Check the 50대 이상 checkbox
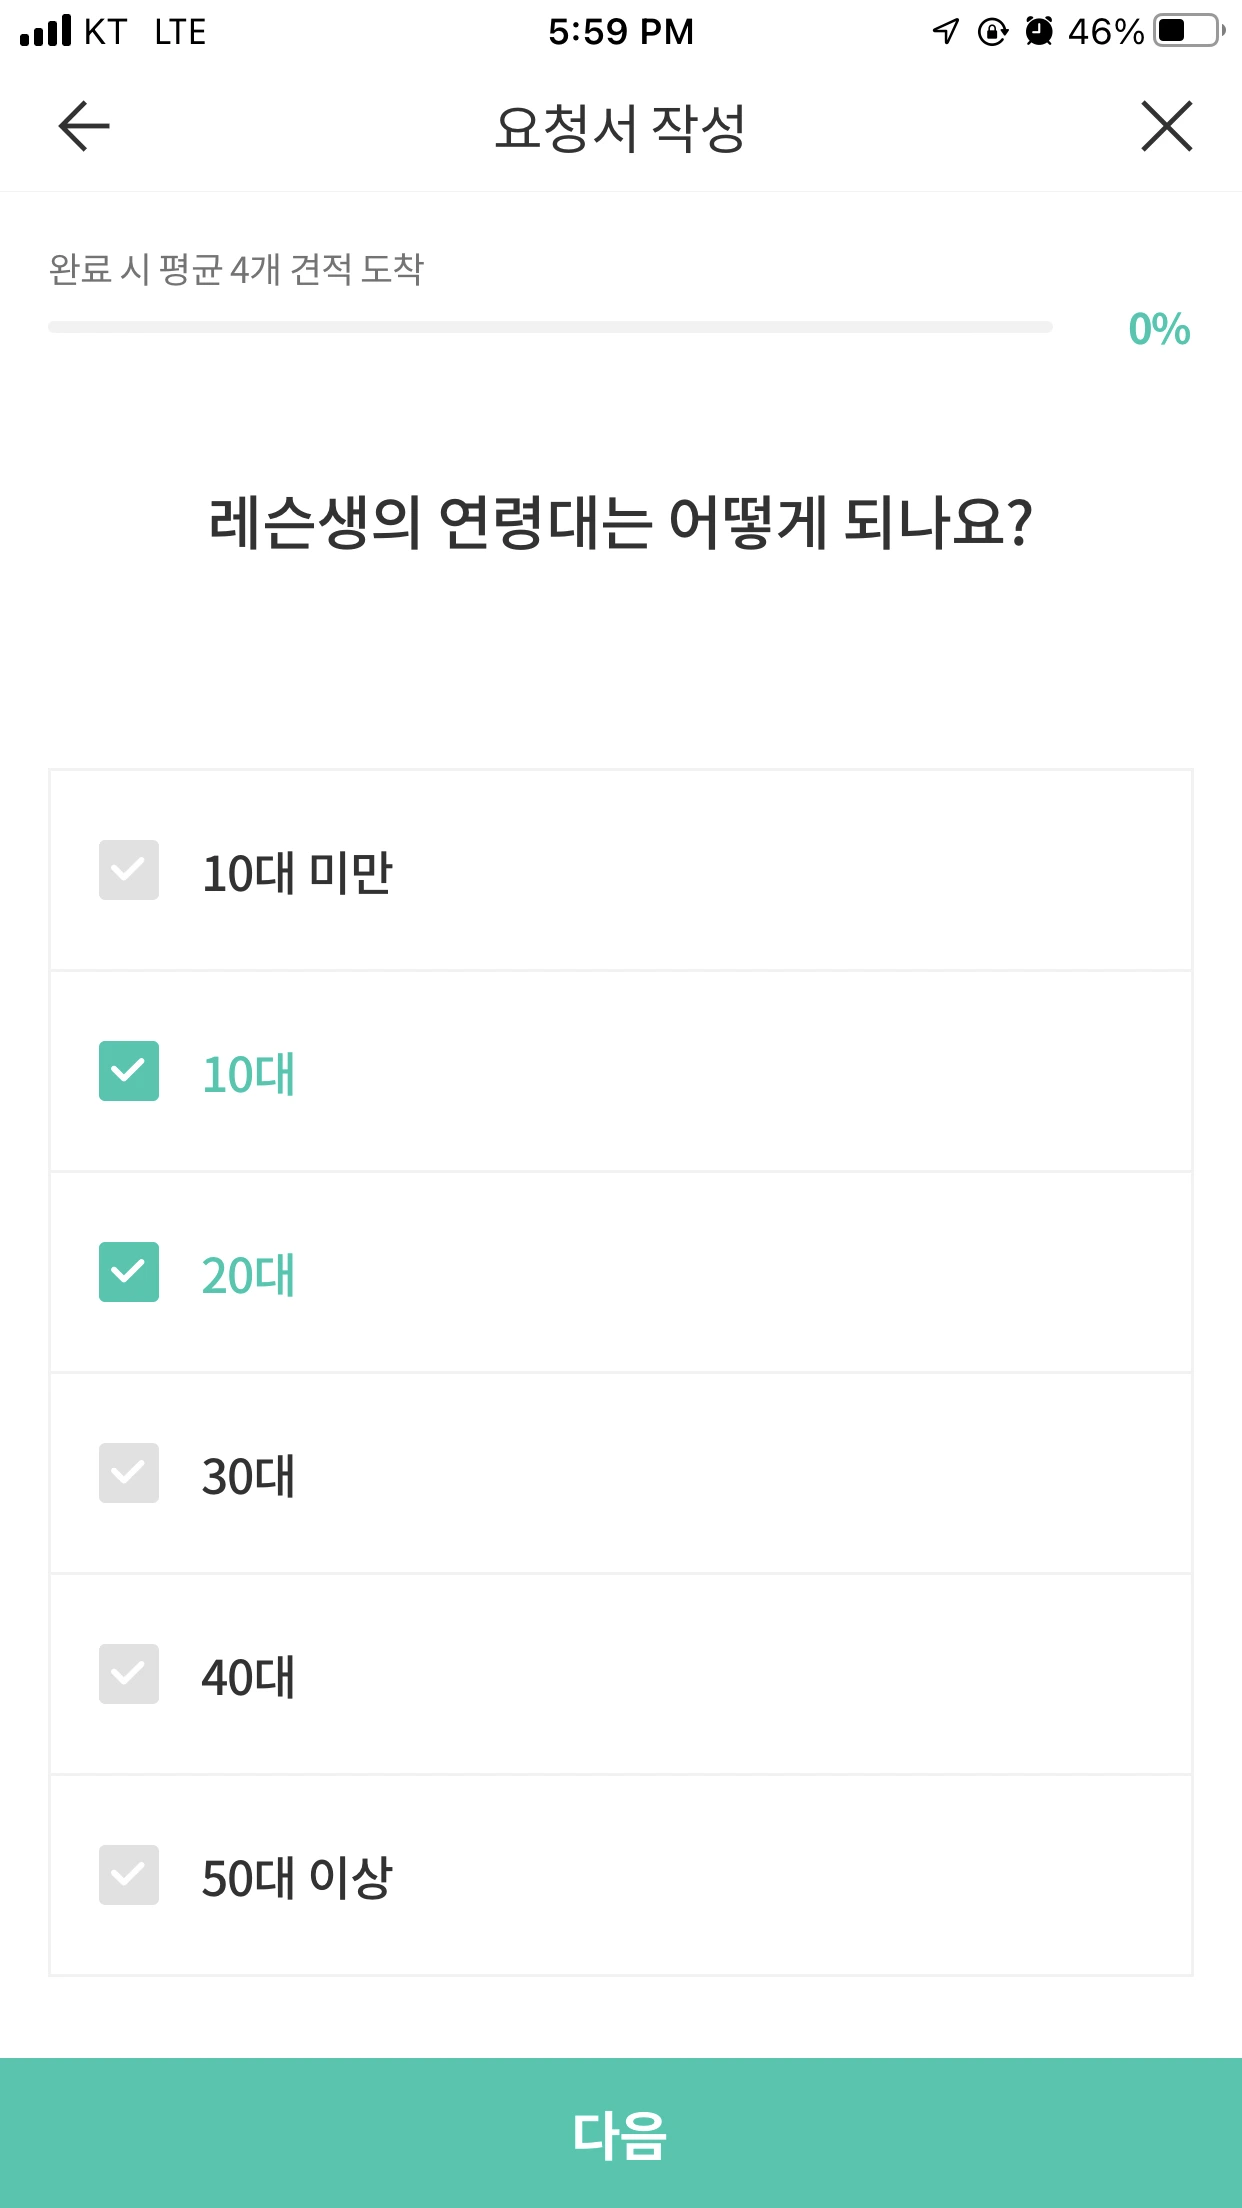Viewport: 1242px width, 2208px height. (x=129, y=1875)
